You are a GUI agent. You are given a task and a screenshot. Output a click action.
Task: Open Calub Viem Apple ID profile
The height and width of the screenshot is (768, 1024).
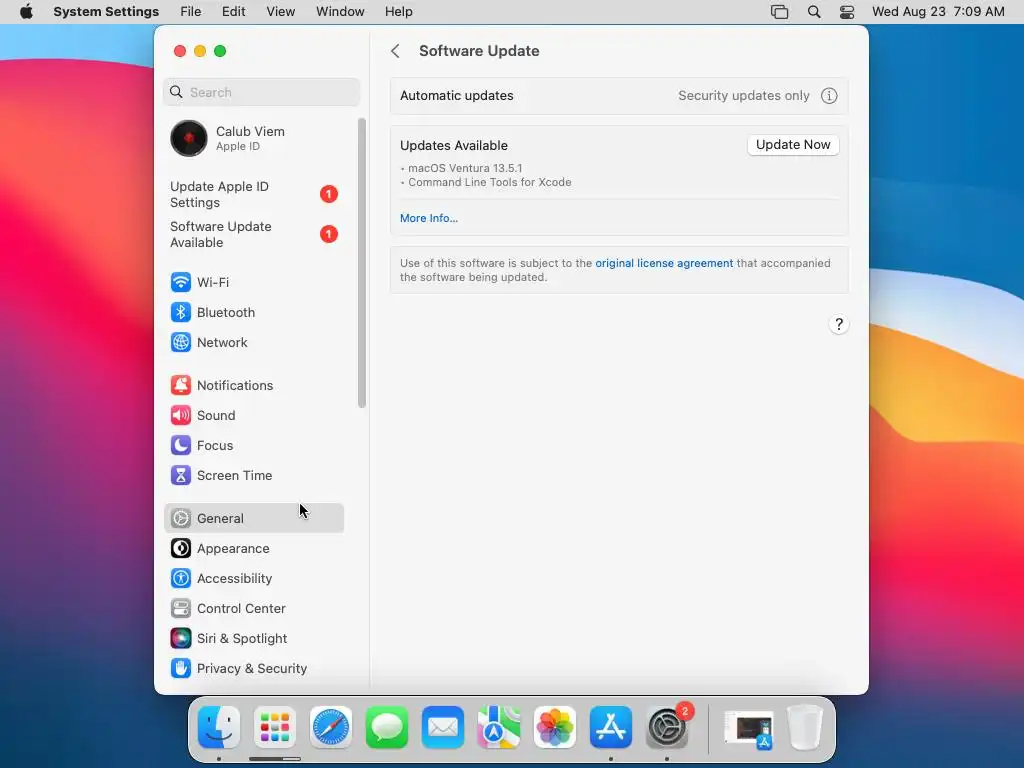tap(253, 138)
